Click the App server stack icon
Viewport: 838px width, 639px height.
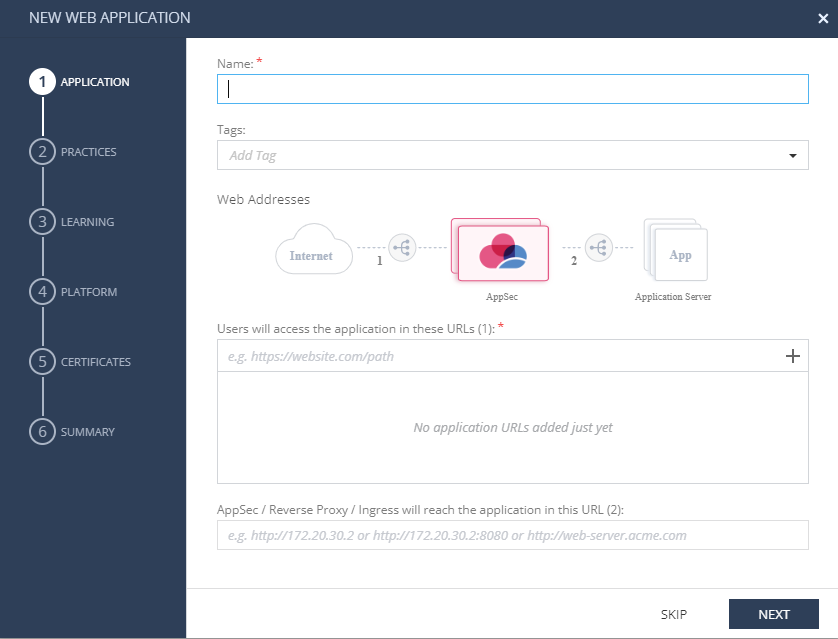pos(676,250)
